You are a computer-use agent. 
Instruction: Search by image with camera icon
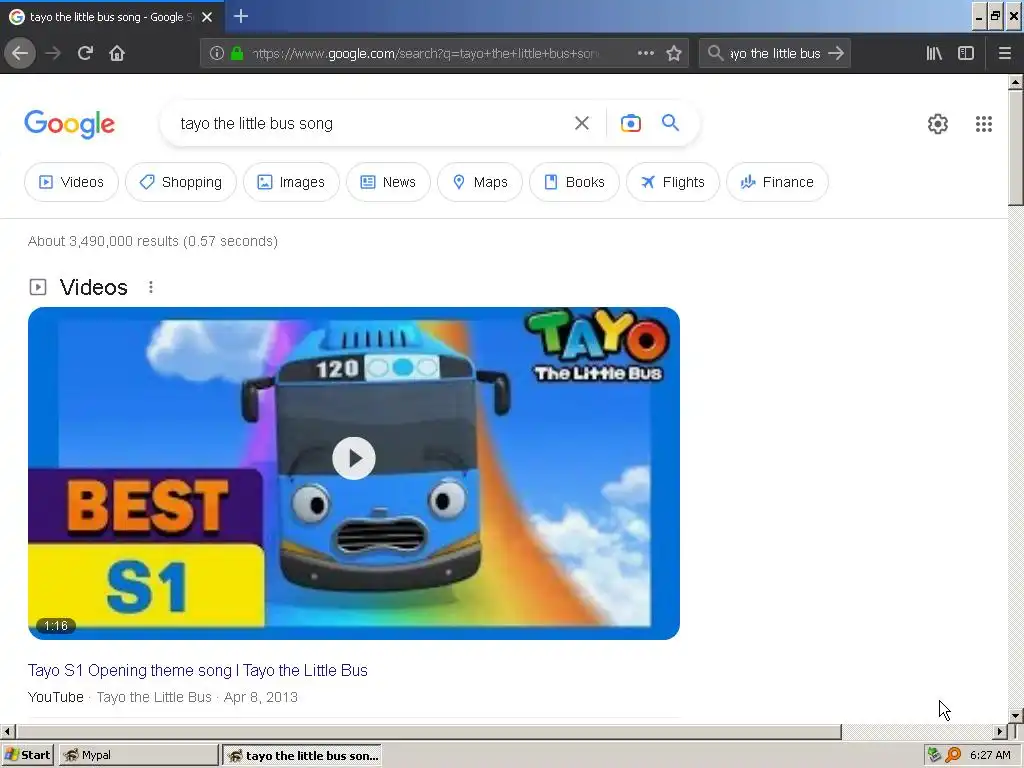tap(630, 123)
